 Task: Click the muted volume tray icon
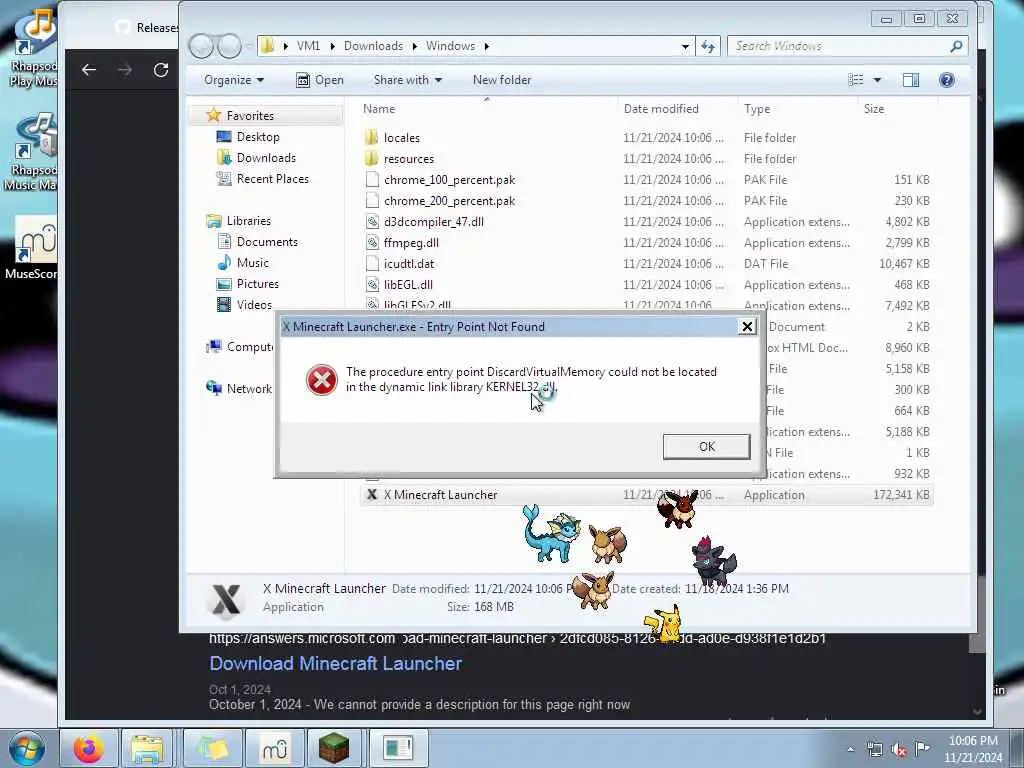(899, 750)
